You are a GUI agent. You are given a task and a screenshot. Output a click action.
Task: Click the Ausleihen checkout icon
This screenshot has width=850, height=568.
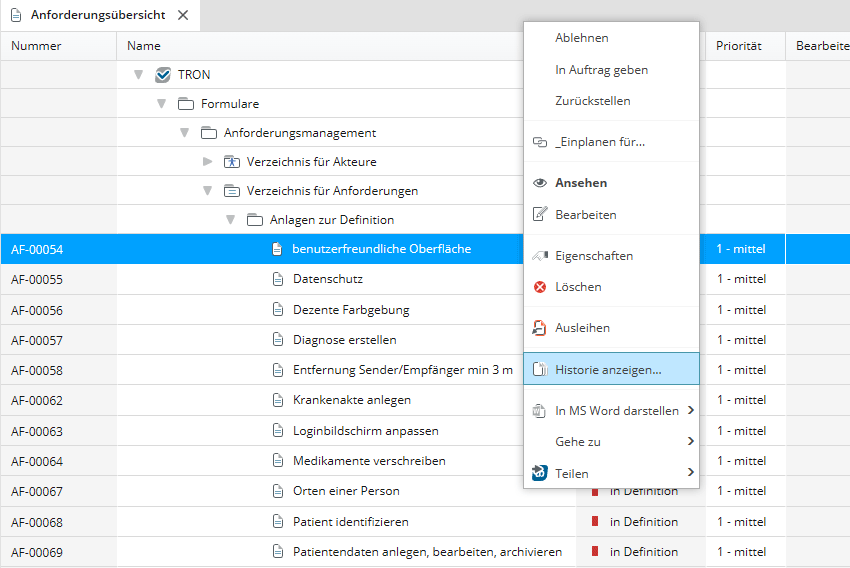tap(540, 328)
